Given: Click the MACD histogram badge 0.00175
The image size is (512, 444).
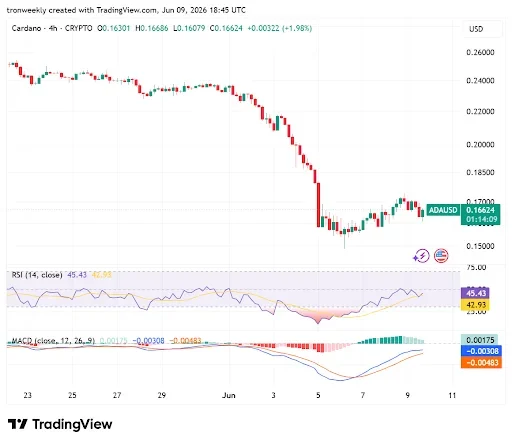Looking at the screenshot, I should (x=479, y=340).
